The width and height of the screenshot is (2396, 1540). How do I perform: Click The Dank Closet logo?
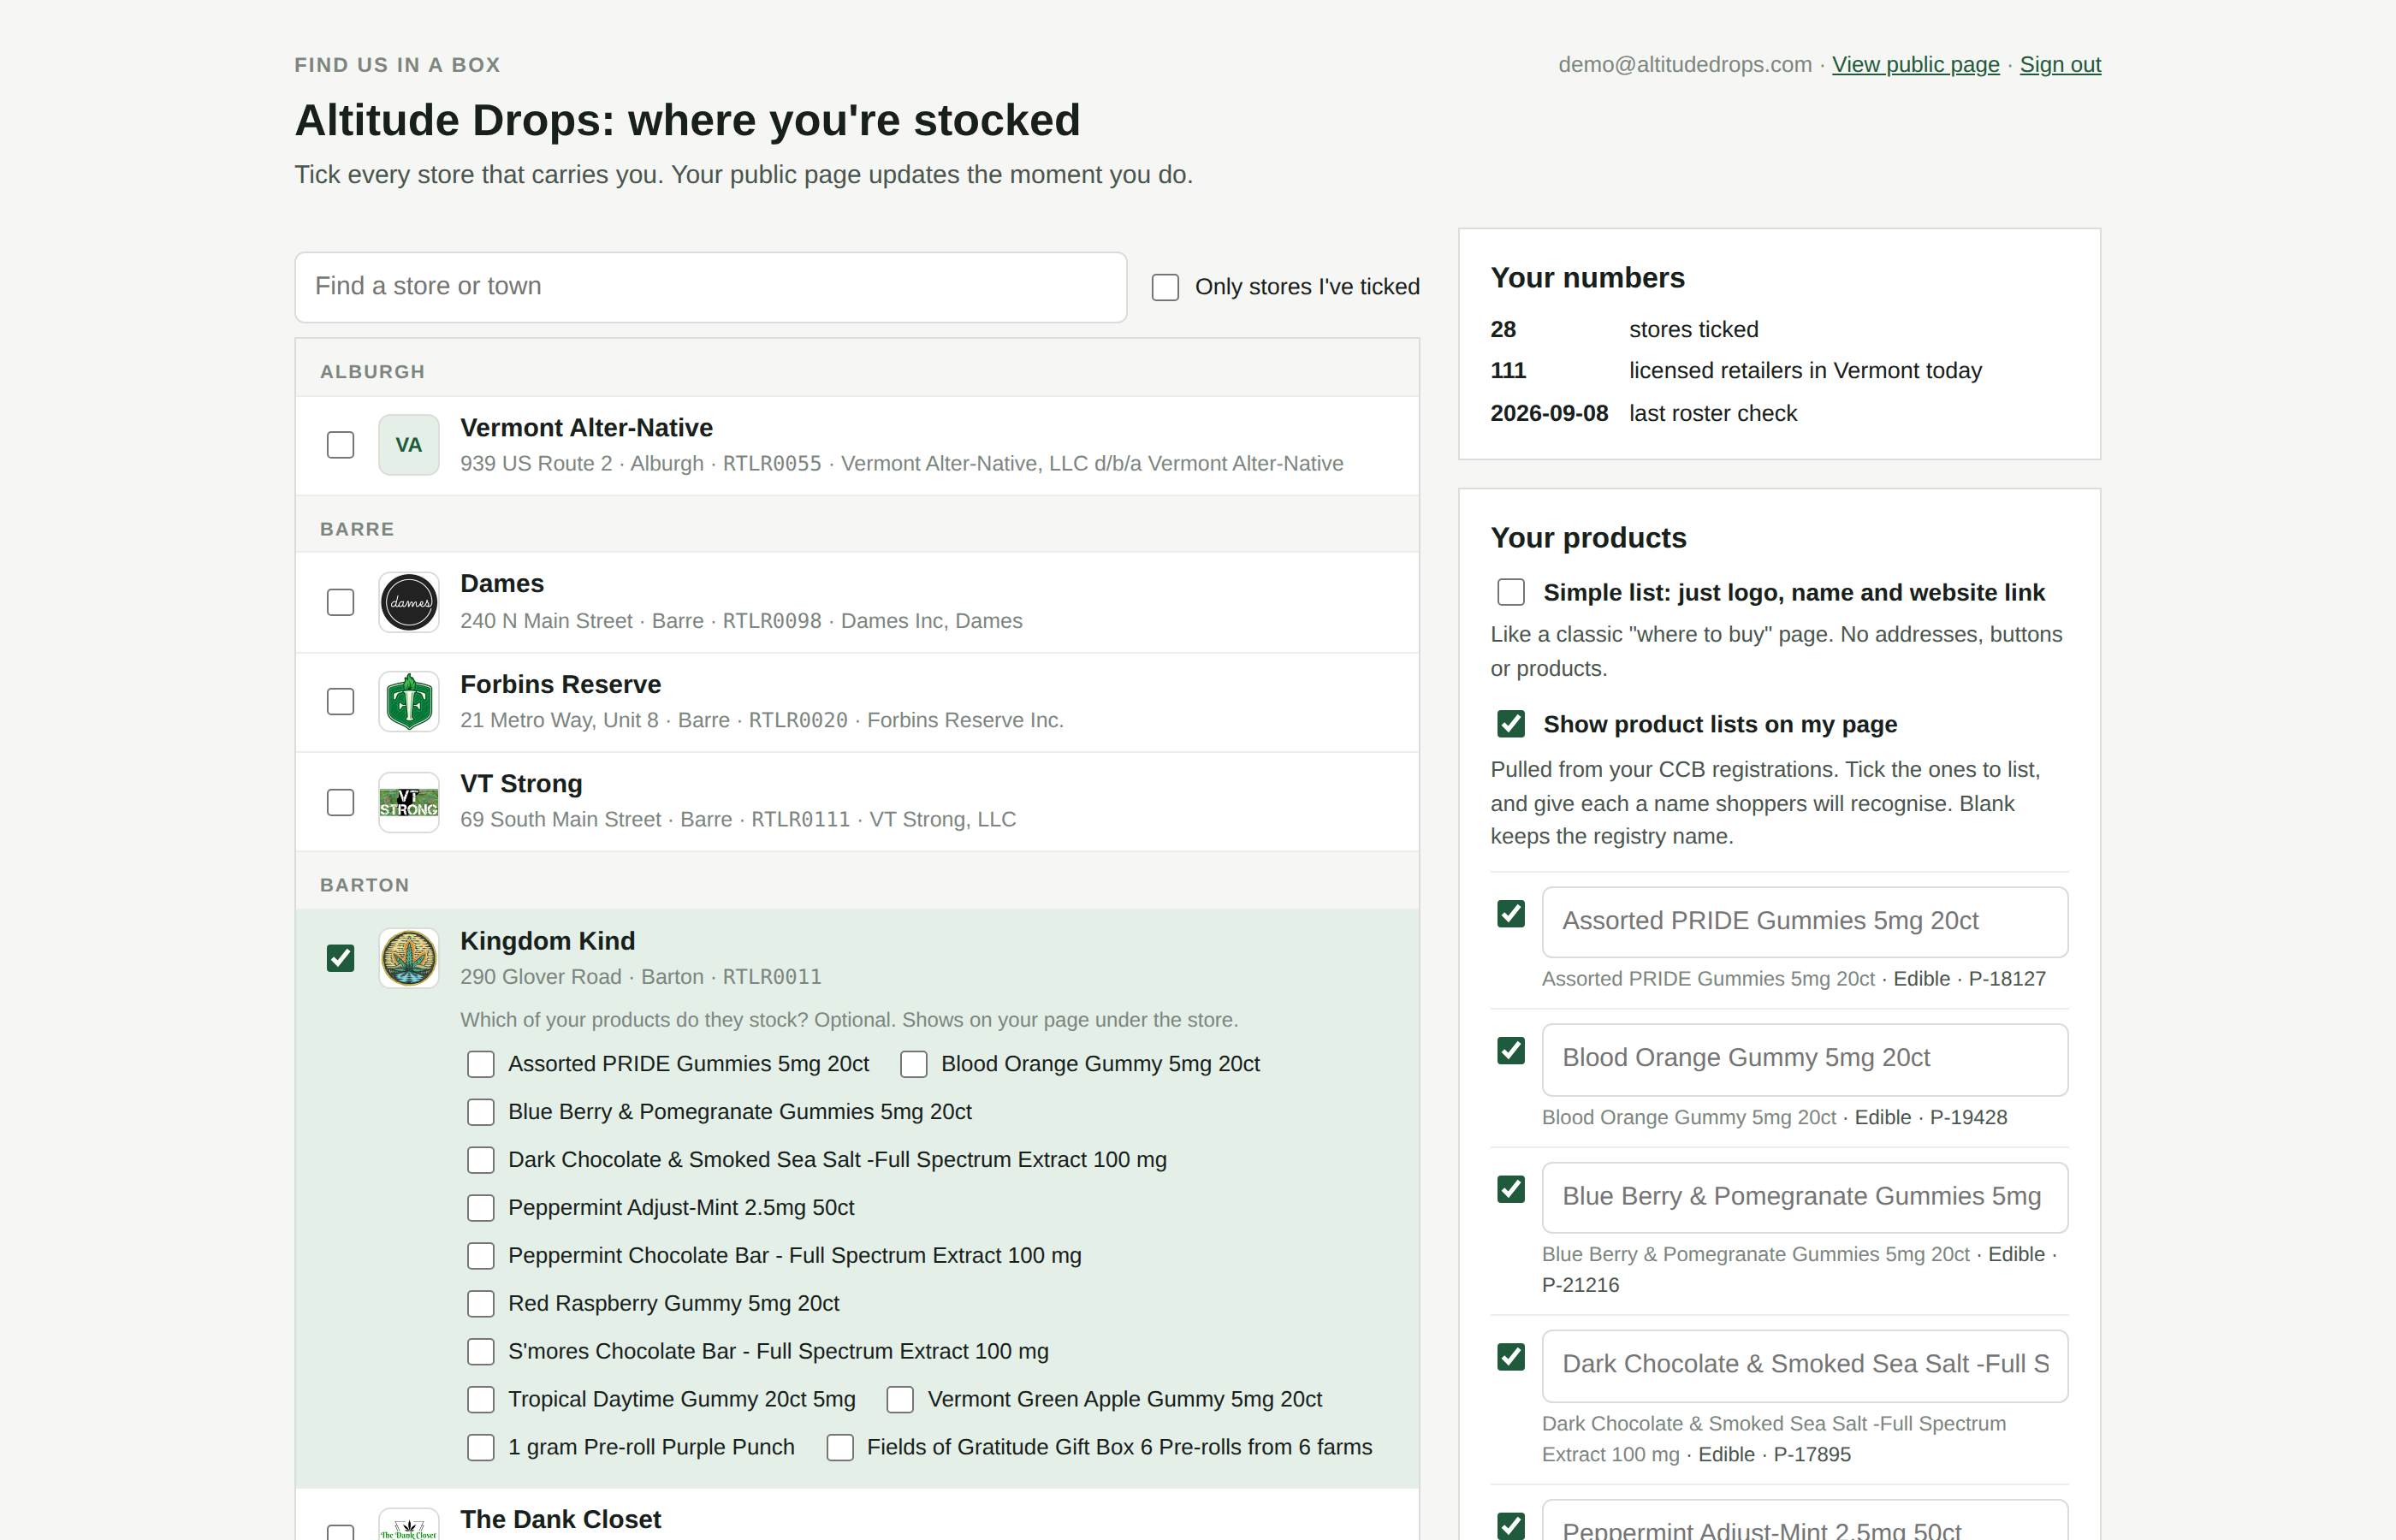pyautogui.click(x=408, y=1524)
